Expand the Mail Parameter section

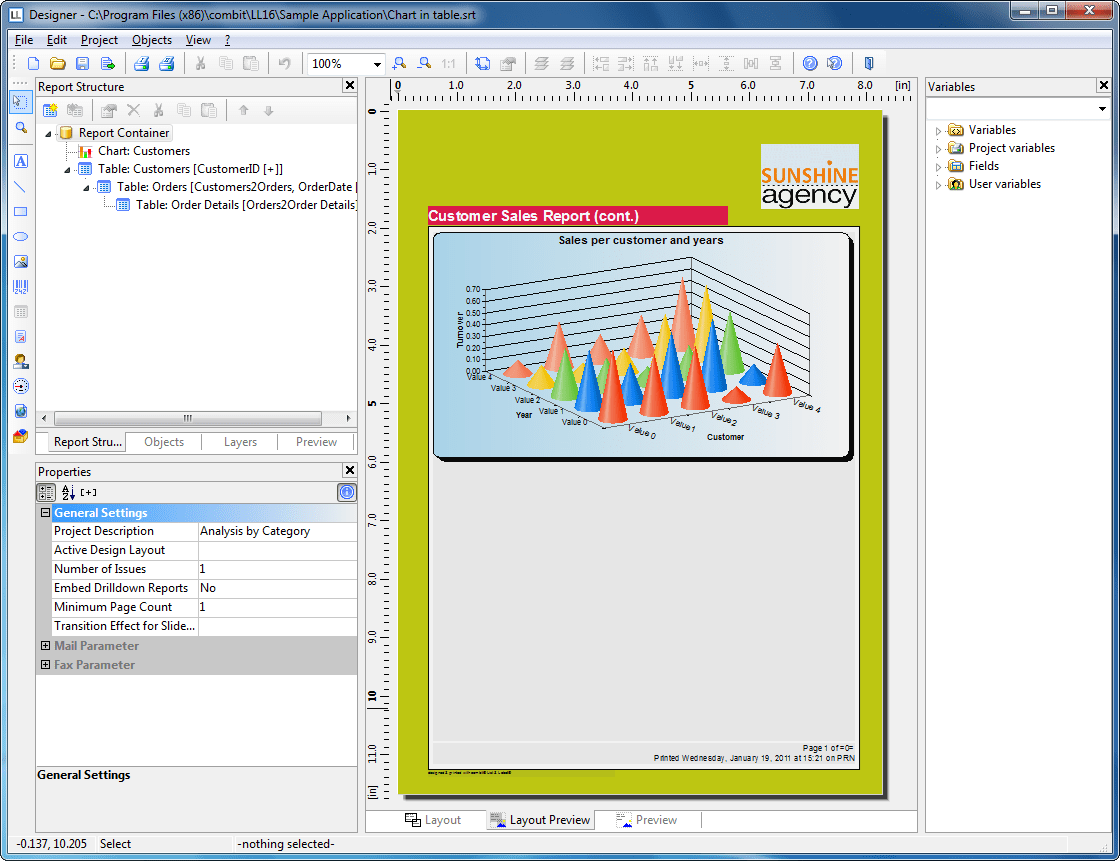[45, 646]
